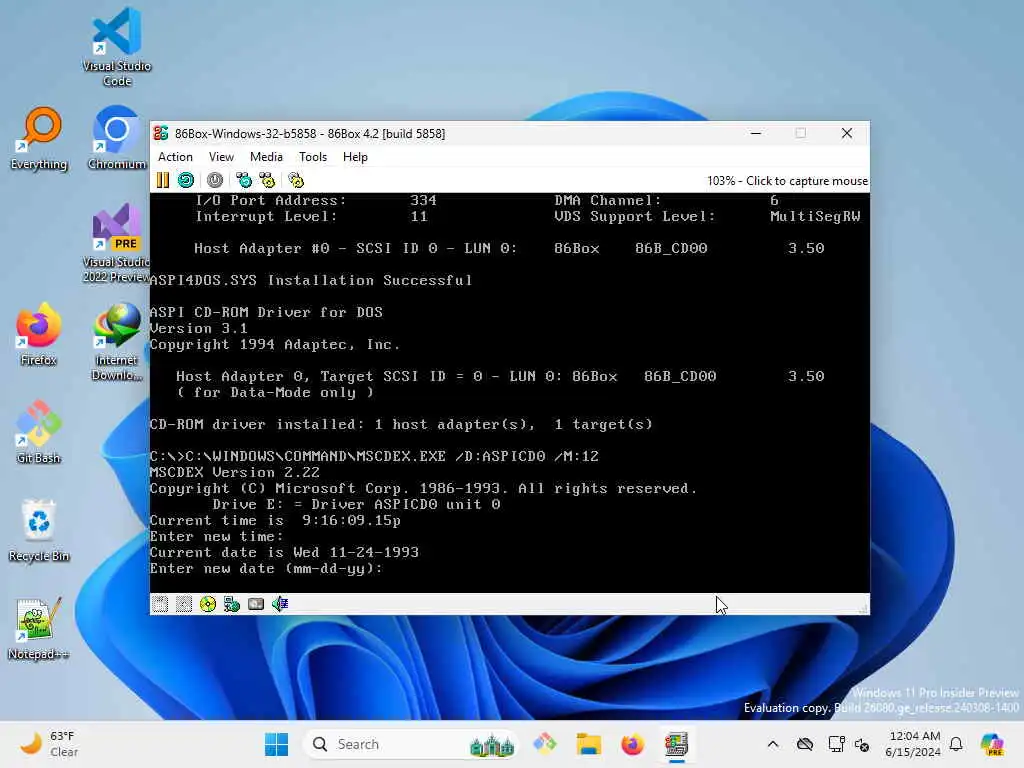
Task: Click the Ctrl+Alt+Del icon in 86Box toolbar
Action: pos(244,180)
